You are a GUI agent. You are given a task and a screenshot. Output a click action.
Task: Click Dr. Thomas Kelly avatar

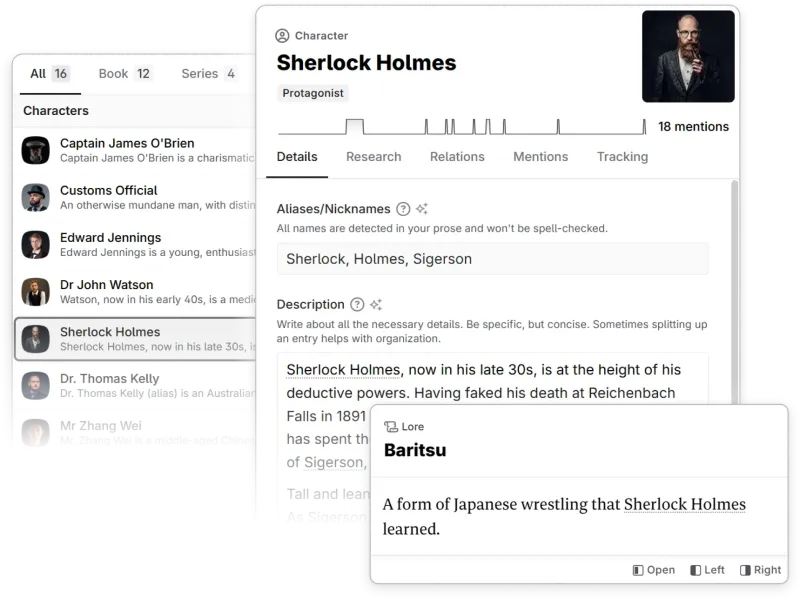click(x=36, y=386)
